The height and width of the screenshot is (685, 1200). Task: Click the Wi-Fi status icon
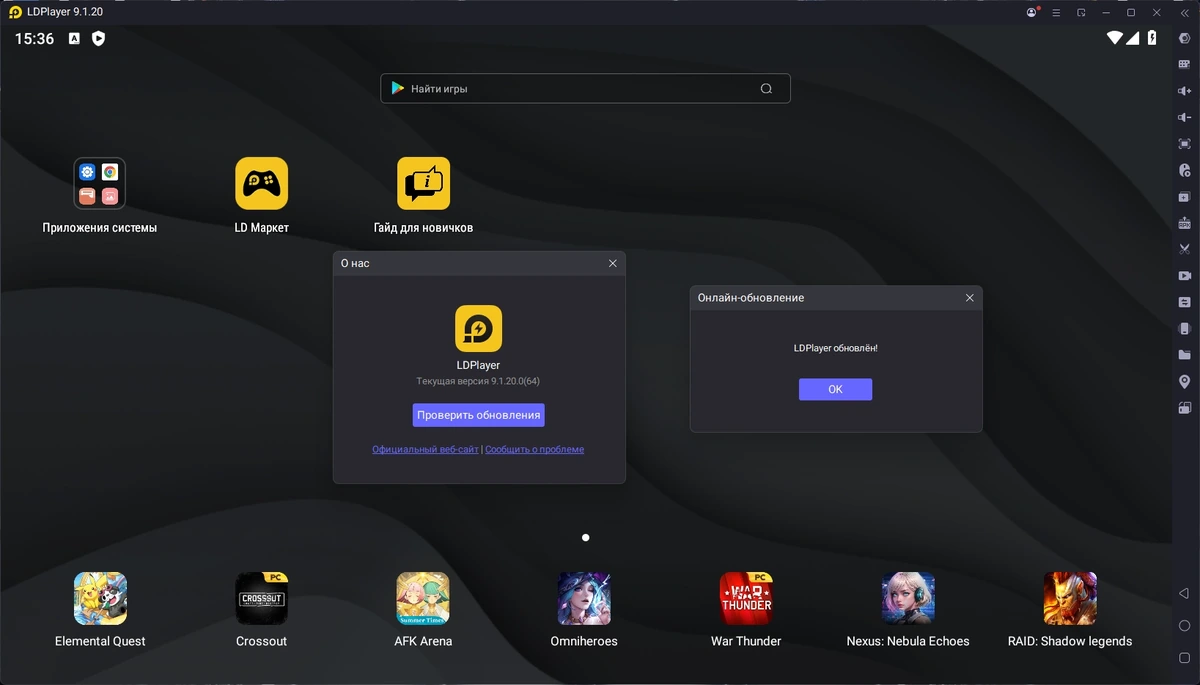tap(1114, 38)
